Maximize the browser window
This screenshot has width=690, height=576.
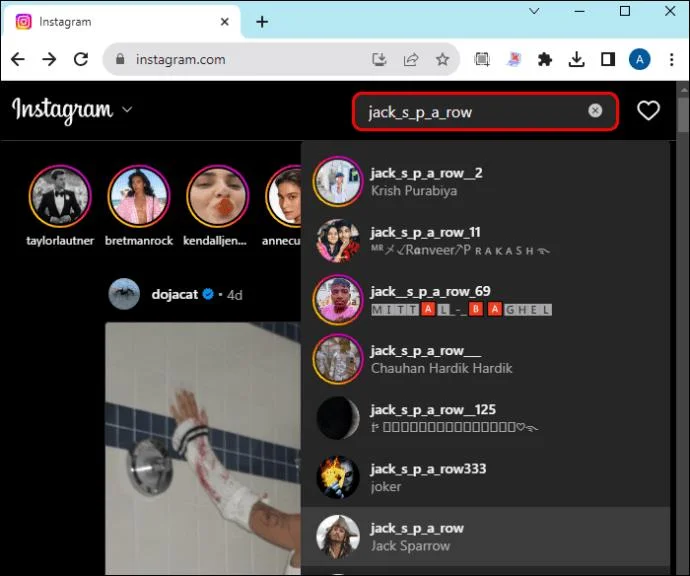[x=625, y=11]
